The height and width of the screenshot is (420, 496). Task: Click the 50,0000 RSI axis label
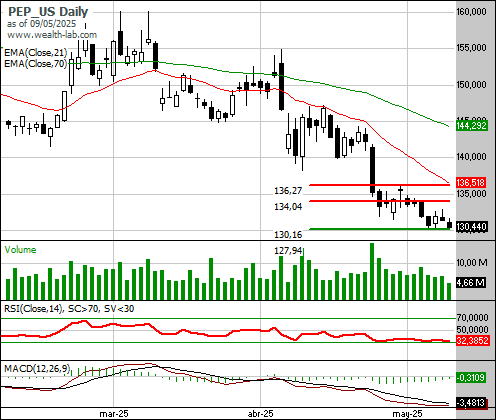tap(472, 329)
